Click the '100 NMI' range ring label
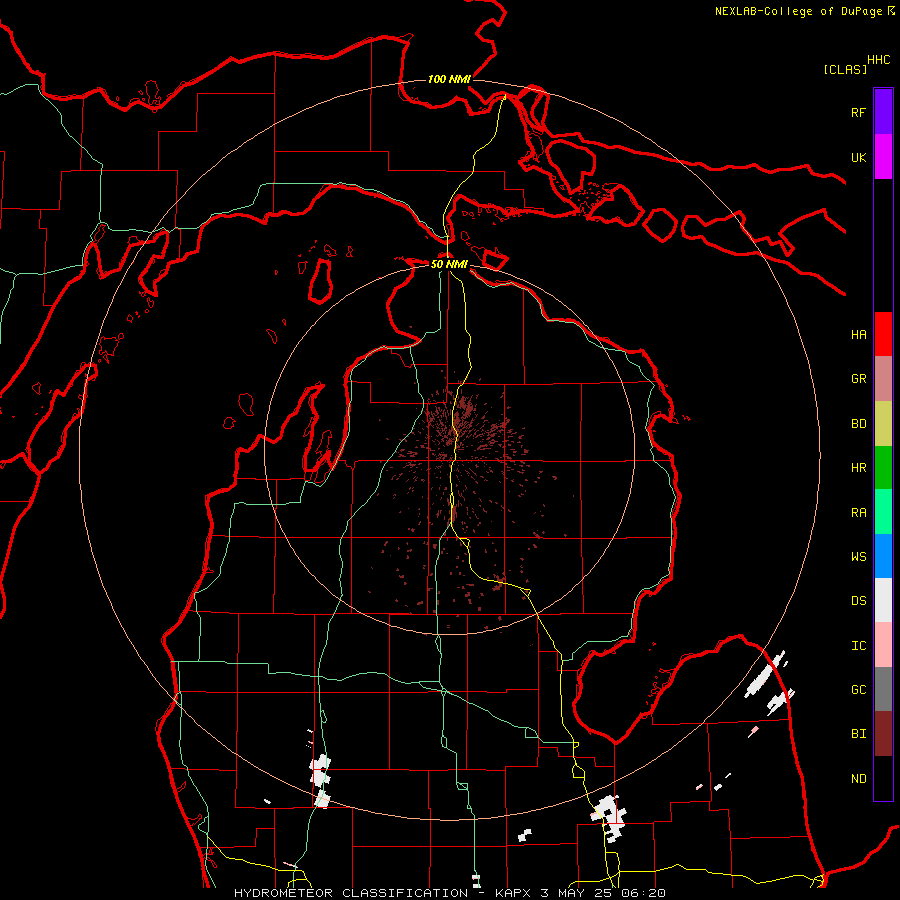900x900 pixels. click(x=449, y=79)
